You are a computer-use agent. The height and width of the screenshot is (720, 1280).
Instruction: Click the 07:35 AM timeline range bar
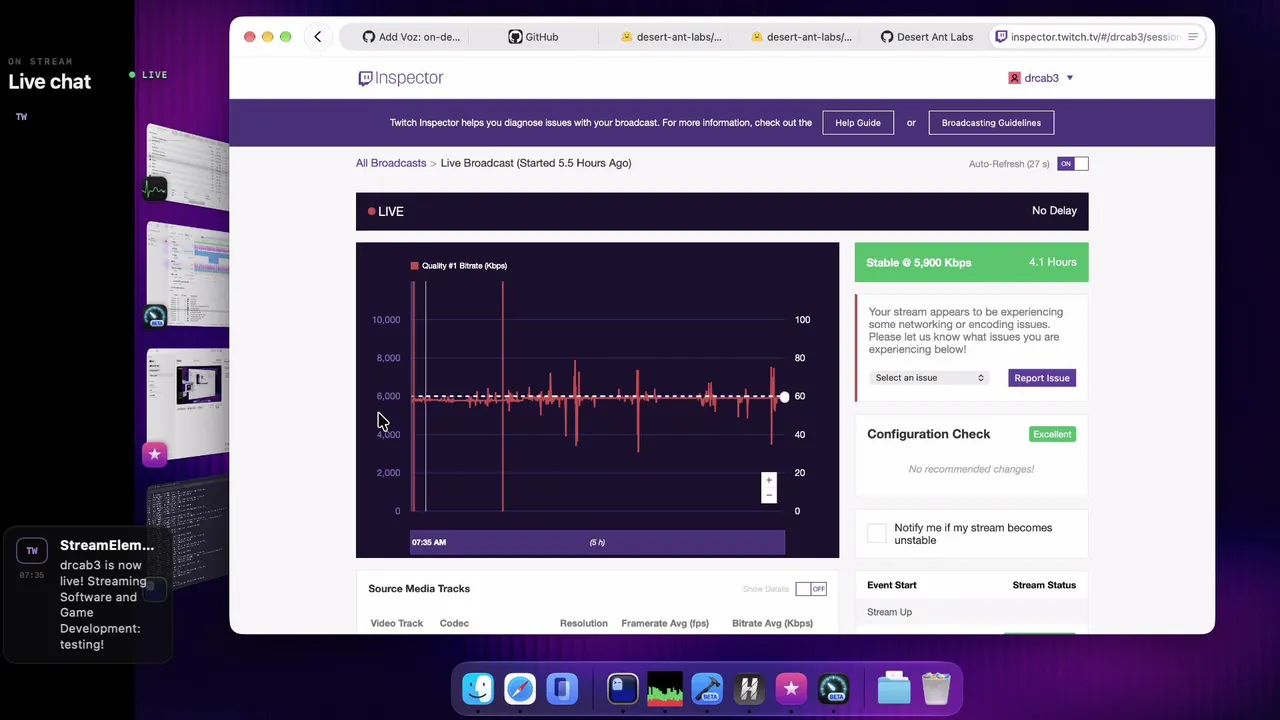(x=598, y=542)
